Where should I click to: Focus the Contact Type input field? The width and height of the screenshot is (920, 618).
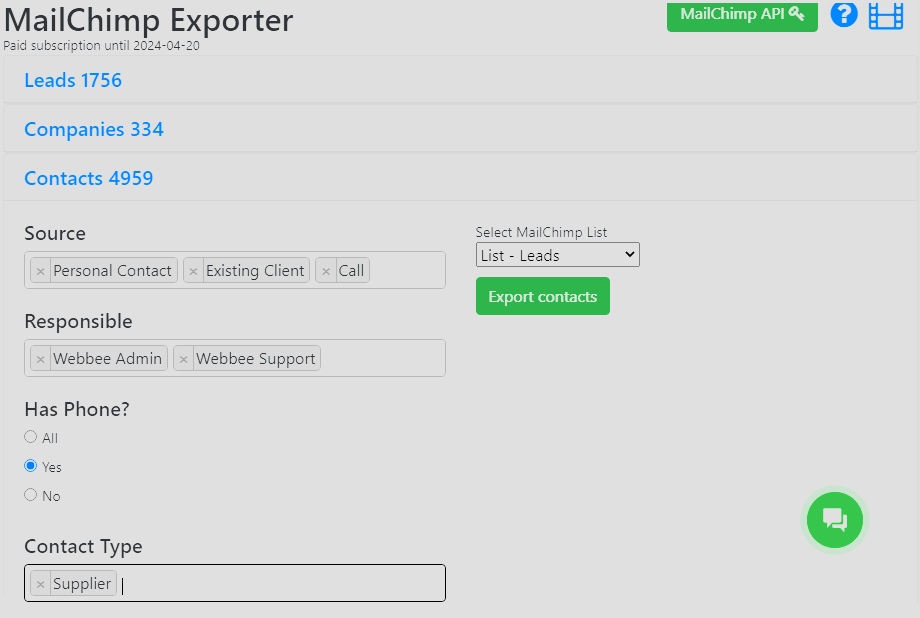click(280, 584)
